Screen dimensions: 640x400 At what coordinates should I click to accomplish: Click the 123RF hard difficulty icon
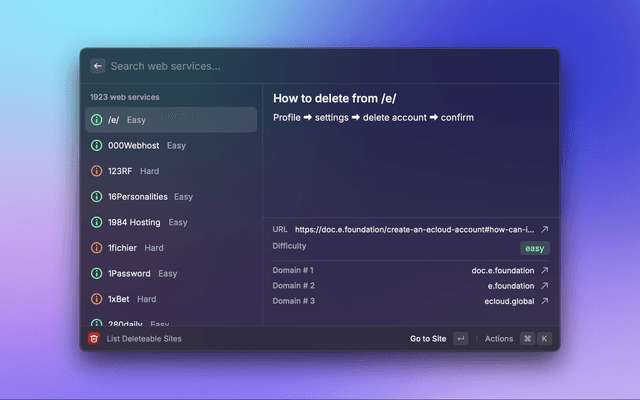pyautogui.click(x=96, y=171)
